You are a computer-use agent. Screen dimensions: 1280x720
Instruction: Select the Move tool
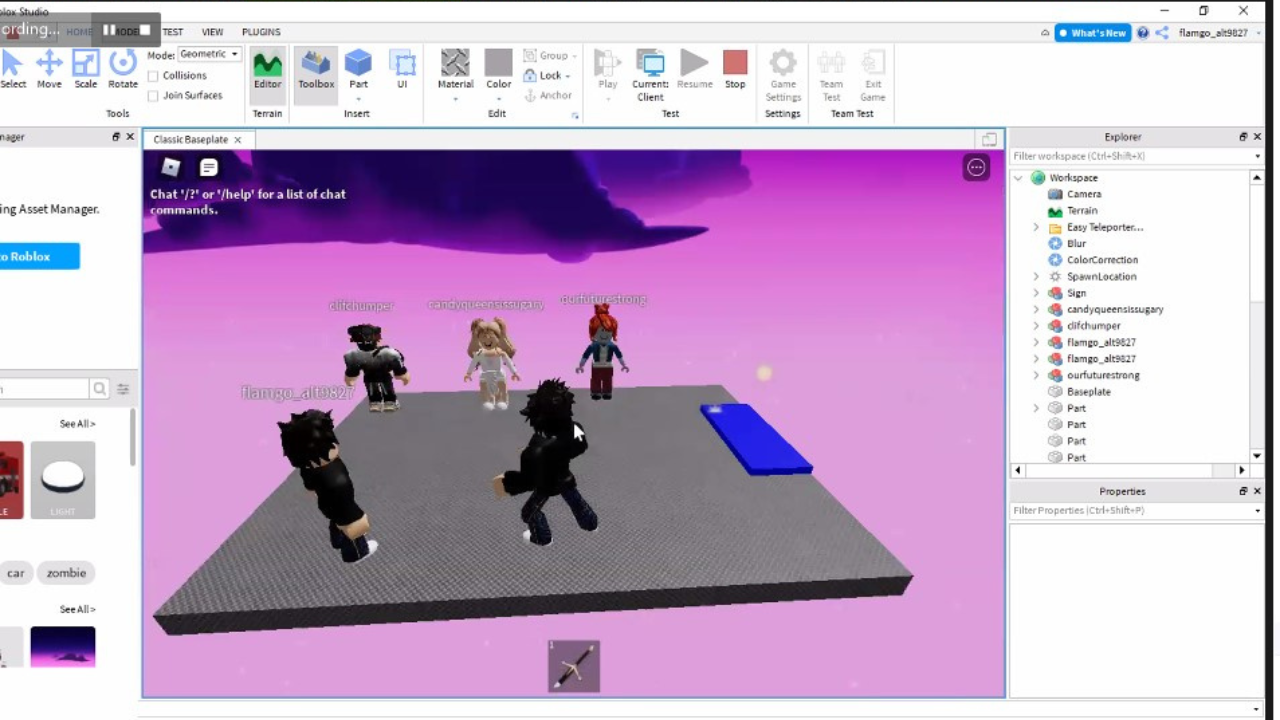pyautogui.click(x=49, y=70)
